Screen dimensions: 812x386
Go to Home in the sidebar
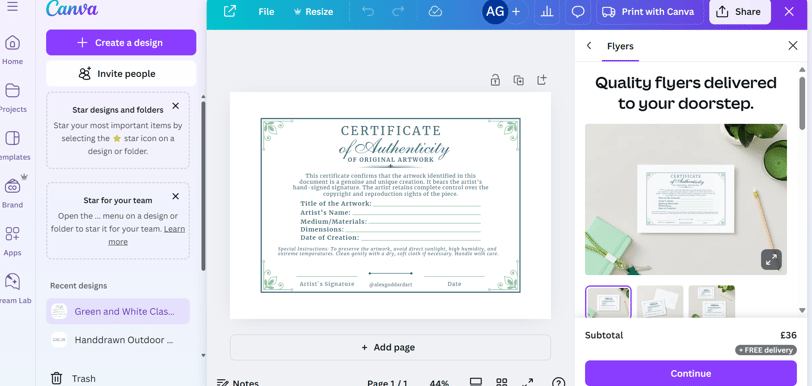tap(12, 50)
